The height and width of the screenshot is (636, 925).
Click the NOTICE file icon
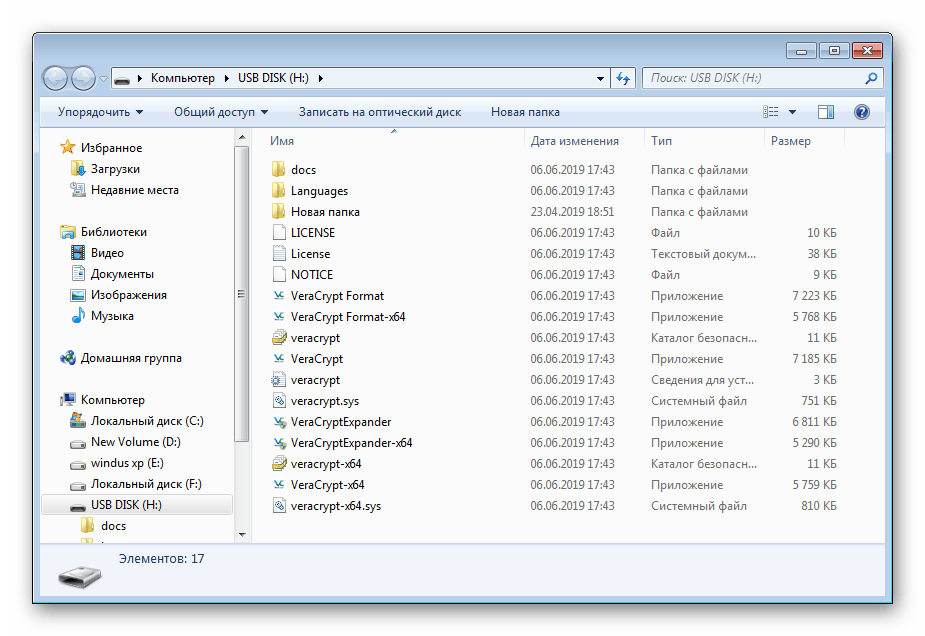point(279,275)
